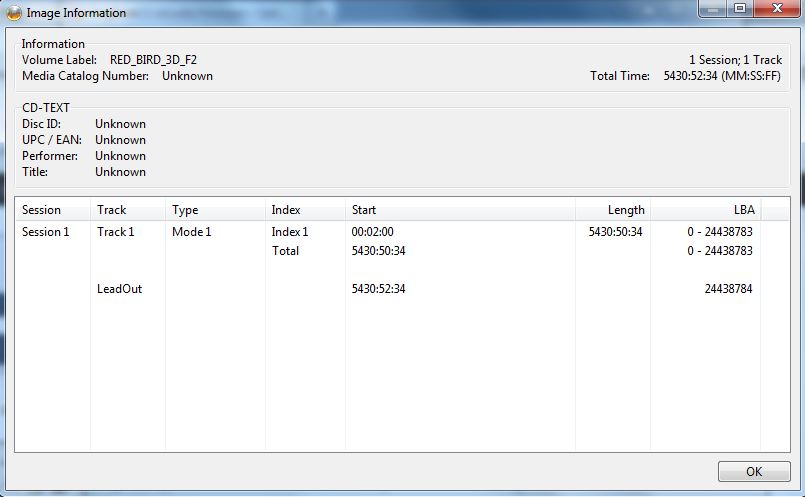
Task: Select the Index 1 cell
Action: 290,232
